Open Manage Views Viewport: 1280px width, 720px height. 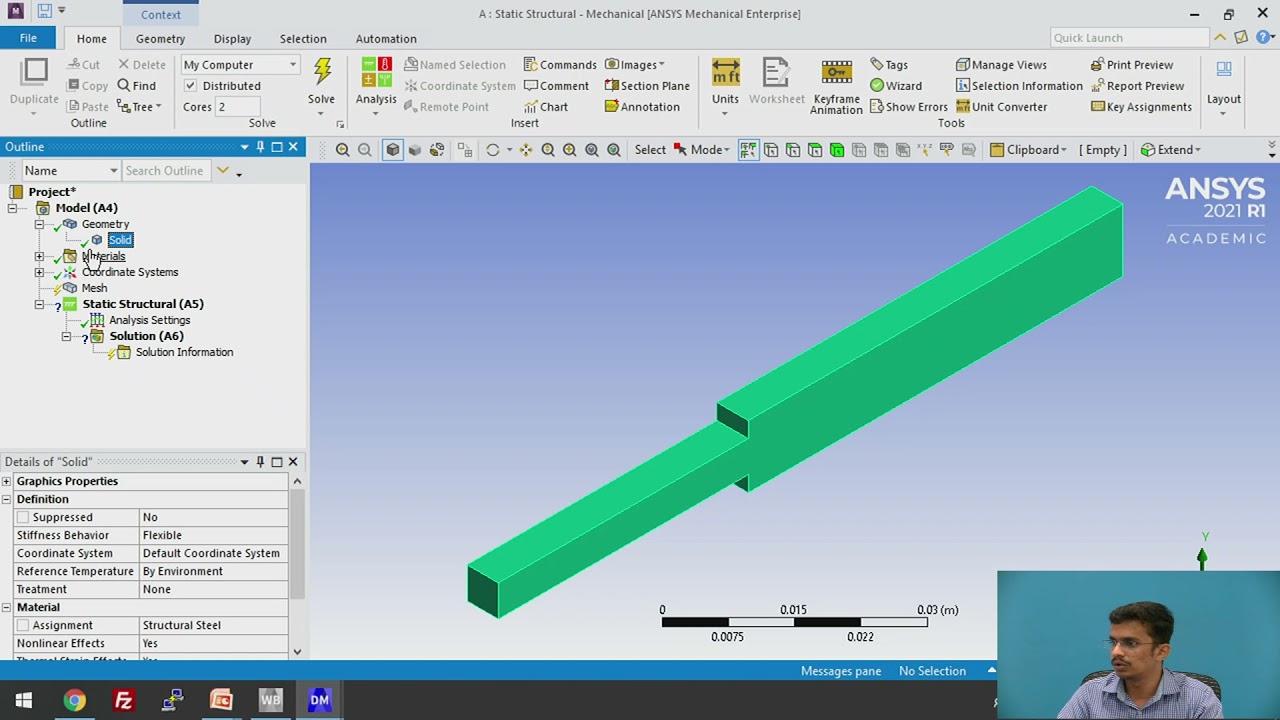click(x=1001, y=65)
